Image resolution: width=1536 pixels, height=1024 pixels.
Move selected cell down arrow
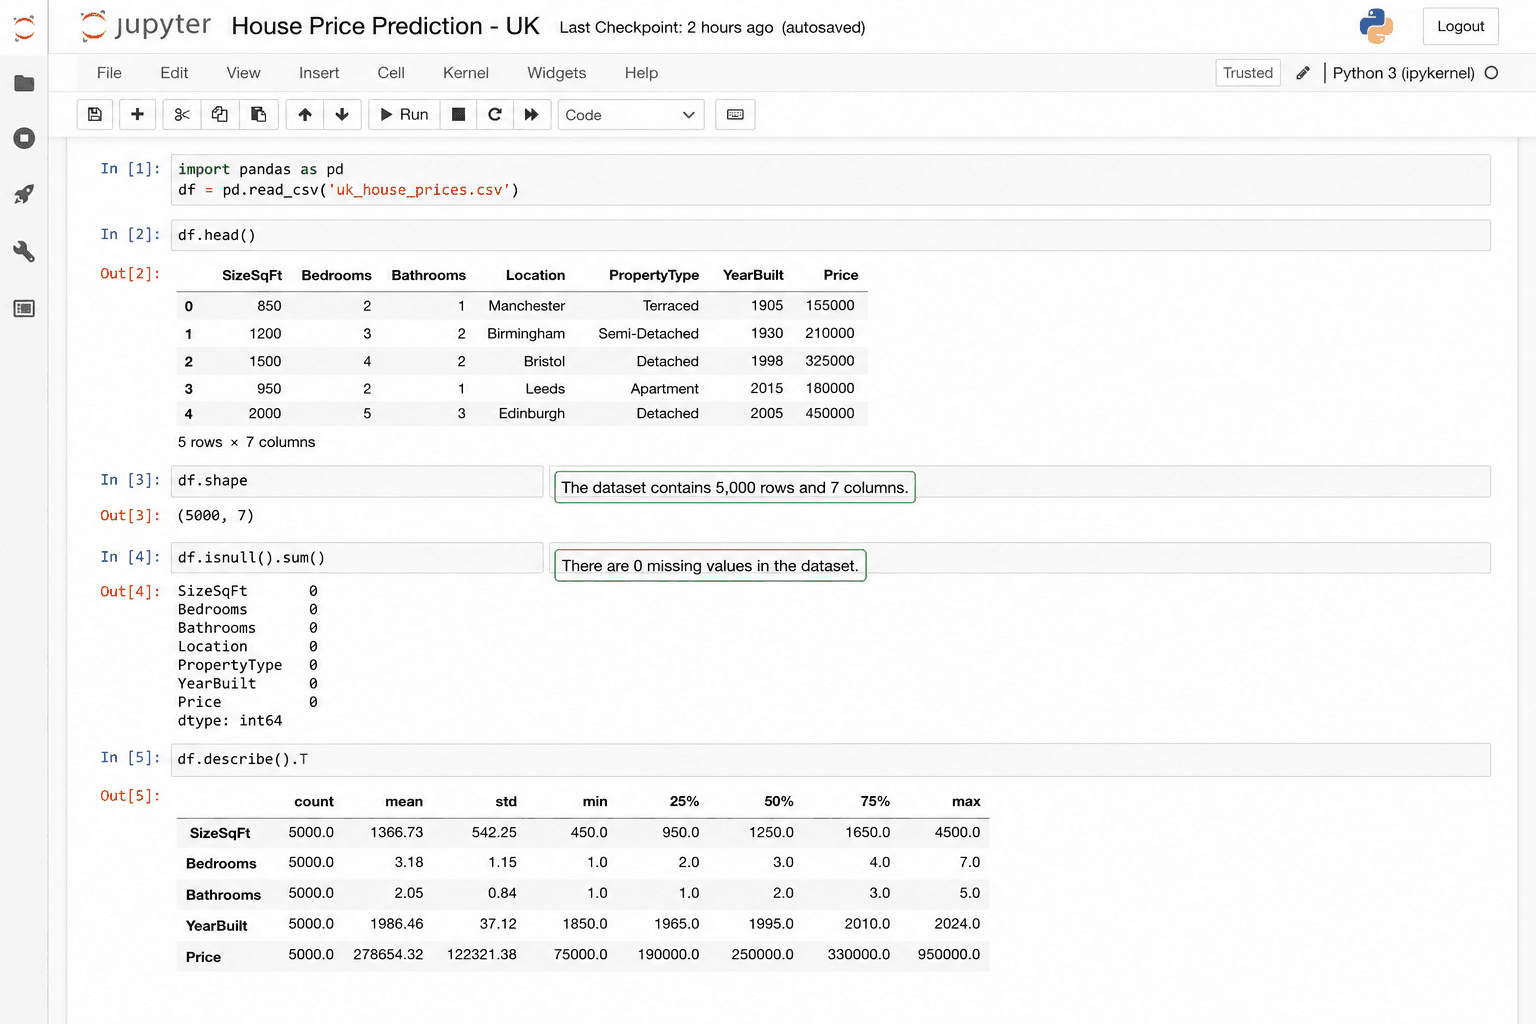[x=342, y=115]
